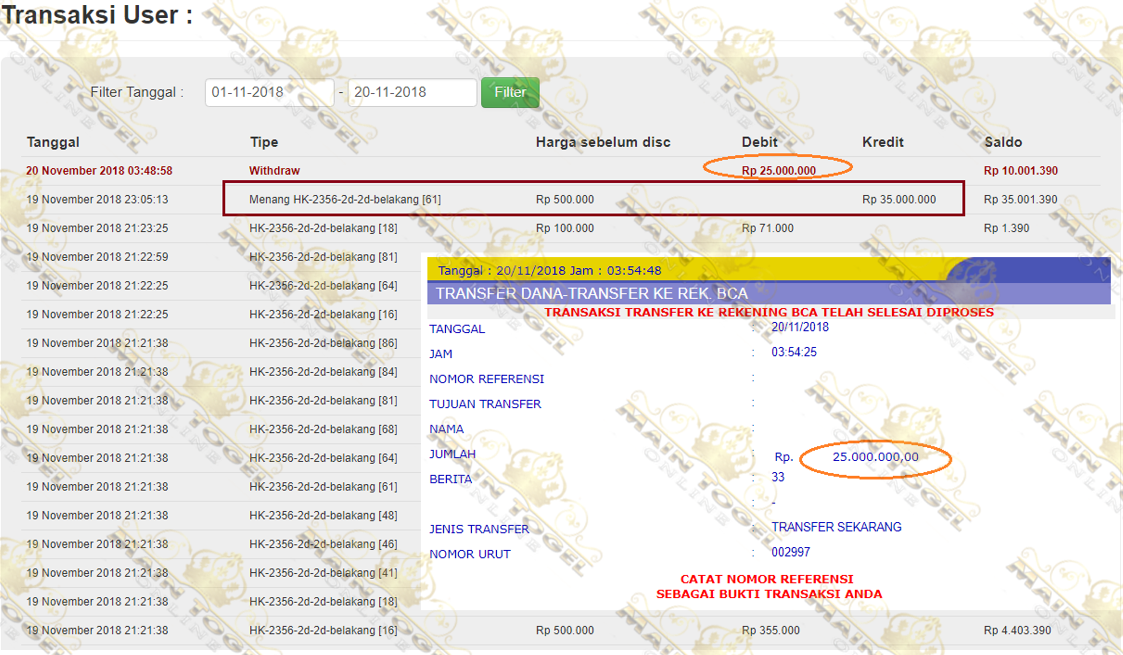Click the Tipe column header
This screenshot has width=1123, height=655.
click(264, 142)
